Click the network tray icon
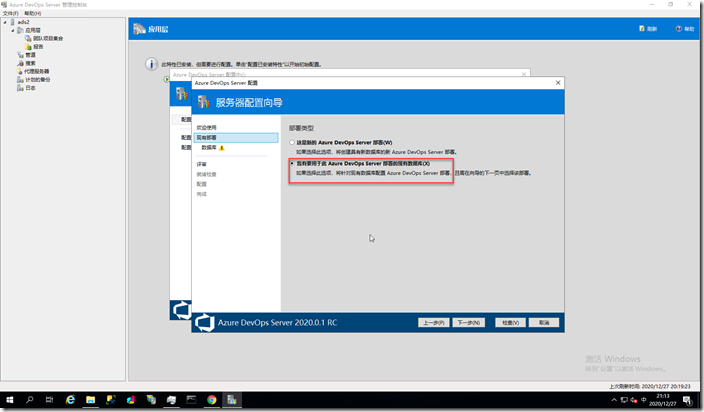This screenshot has width=704, height=412. pos(624,400)
